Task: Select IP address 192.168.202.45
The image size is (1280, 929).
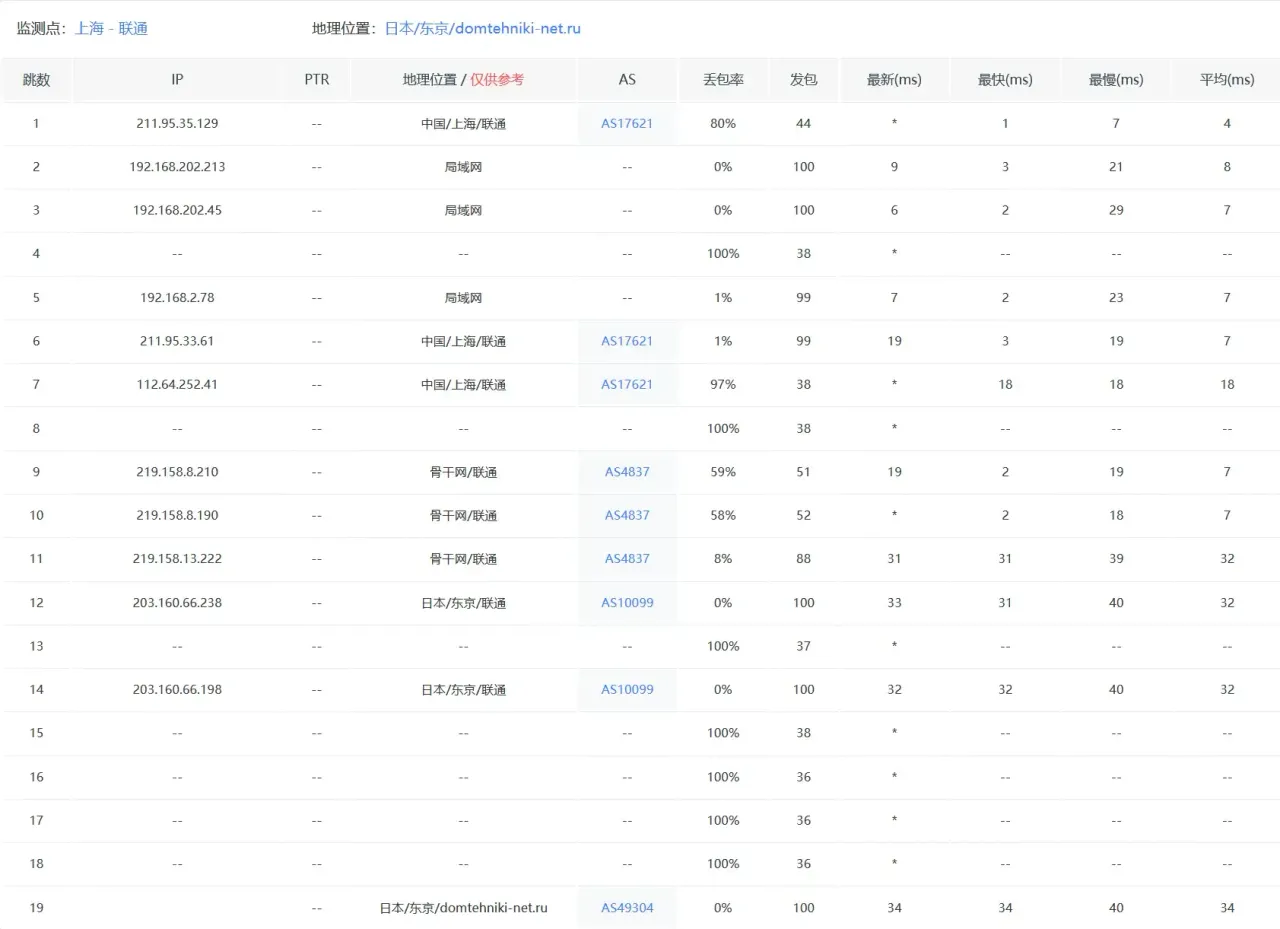Action: [177, 211]
